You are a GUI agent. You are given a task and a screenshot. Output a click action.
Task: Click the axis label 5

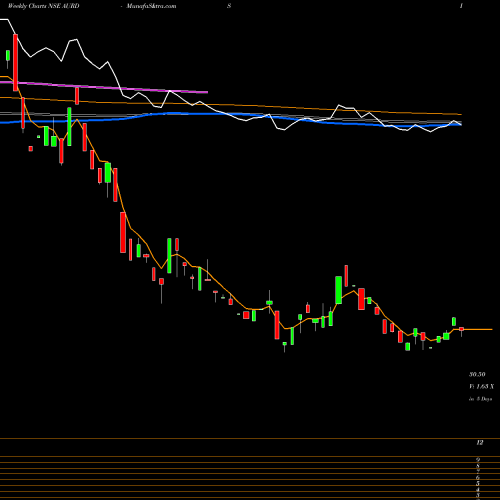coord(478,484)
